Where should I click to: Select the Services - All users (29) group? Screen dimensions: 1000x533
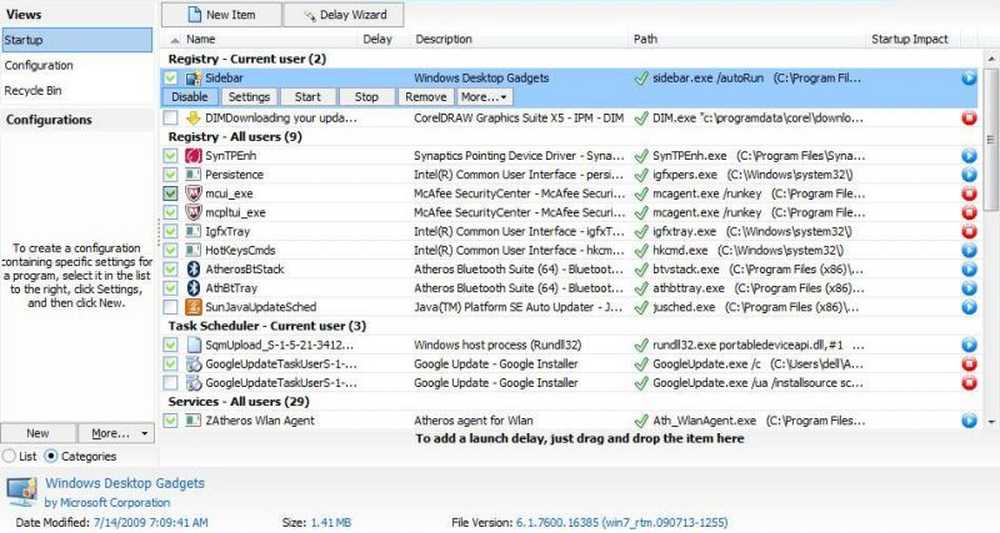pos(239,402)
